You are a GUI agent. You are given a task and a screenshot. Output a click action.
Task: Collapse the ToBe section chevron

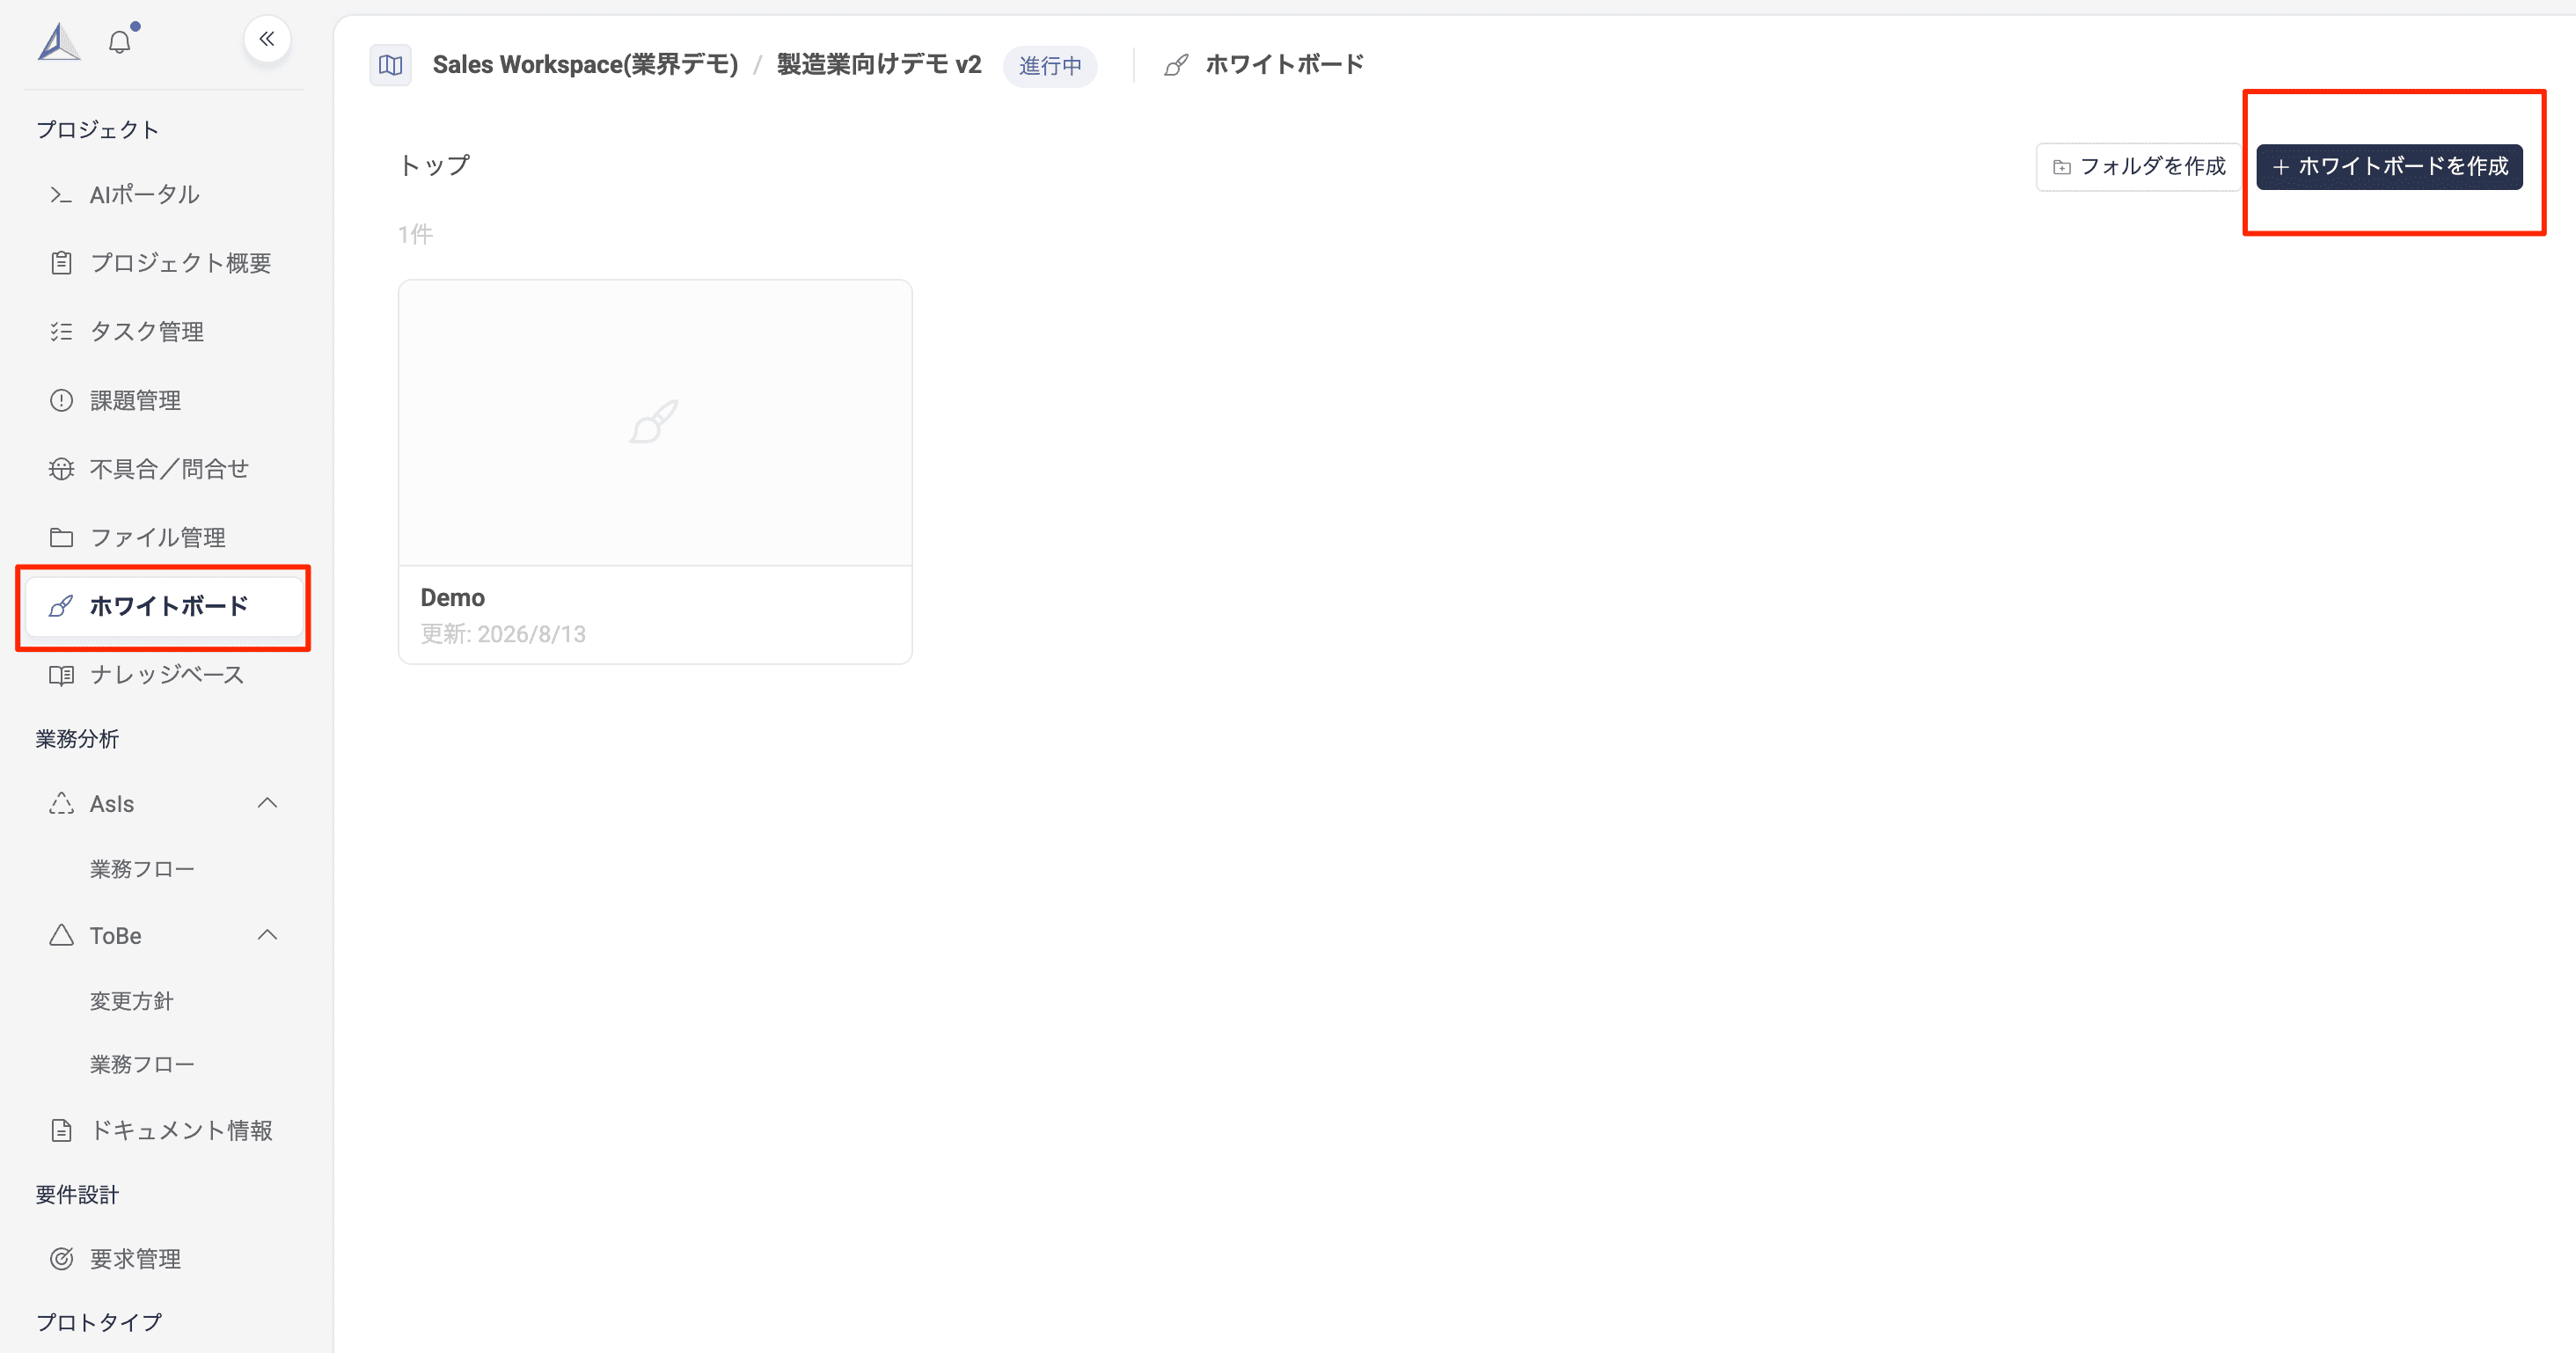pos(267,935)
